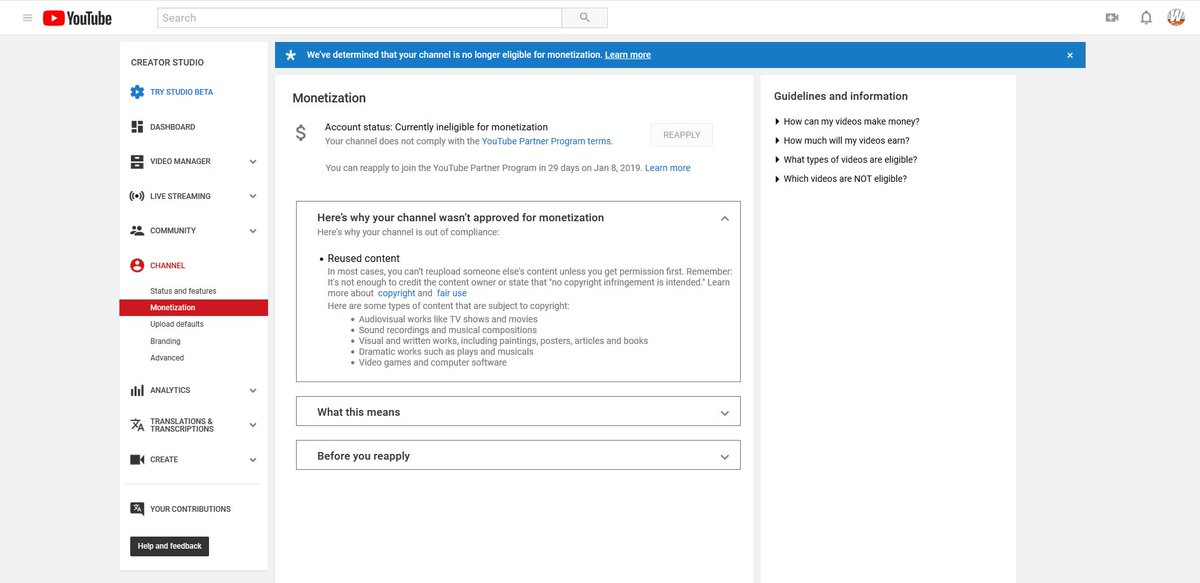Expand the What this means panel
The image size is (1200, 583).
[x=518, y=412]
